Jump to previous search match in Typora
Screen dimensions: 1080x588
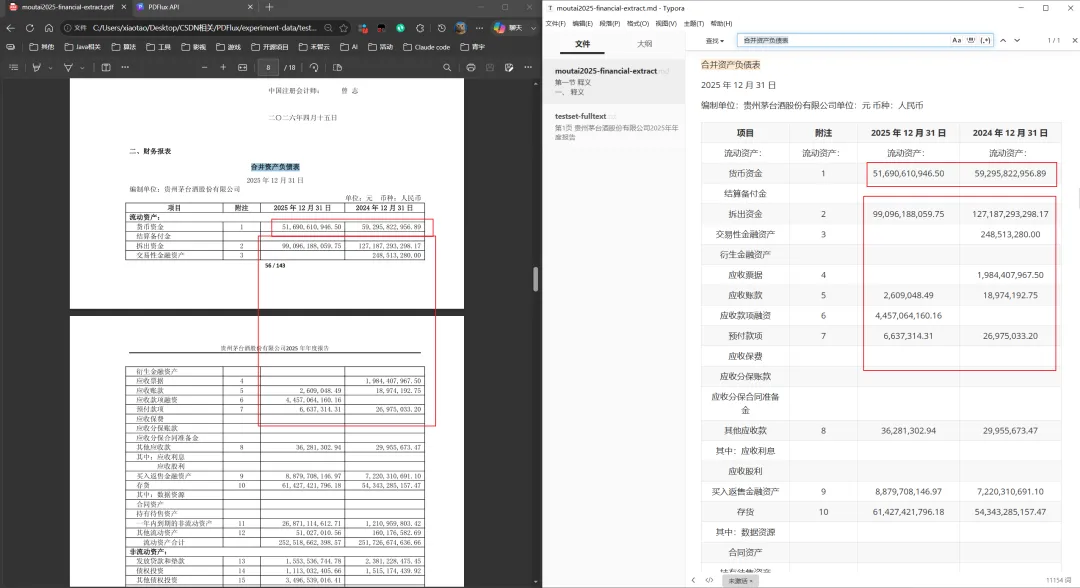click(1003, 41)
